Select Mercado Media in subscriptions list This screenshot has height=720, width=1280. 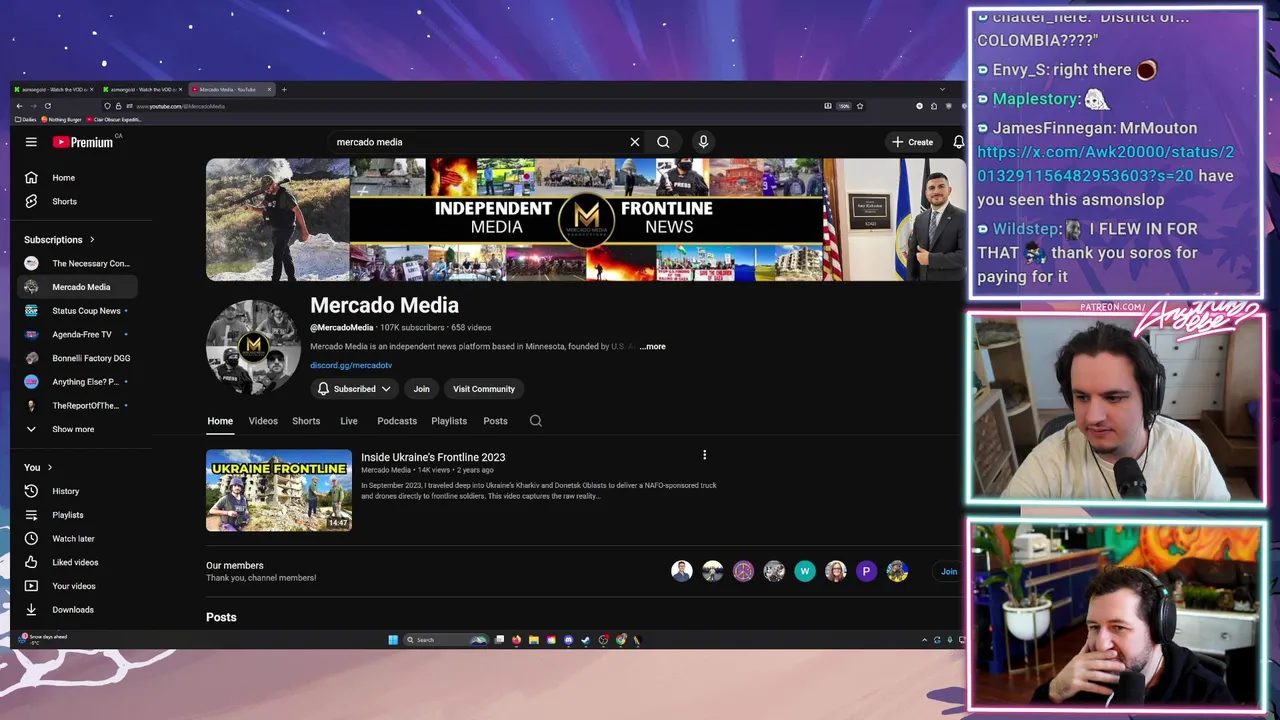pyautogui.click(x=78, y=287)
